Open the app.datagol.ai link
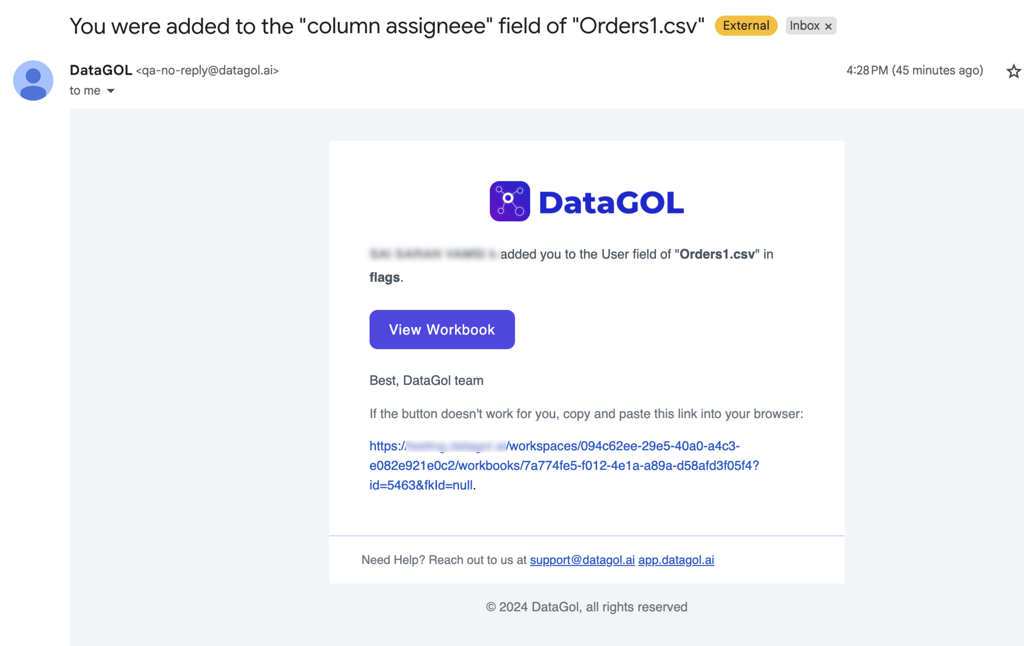 click(676, 560)
